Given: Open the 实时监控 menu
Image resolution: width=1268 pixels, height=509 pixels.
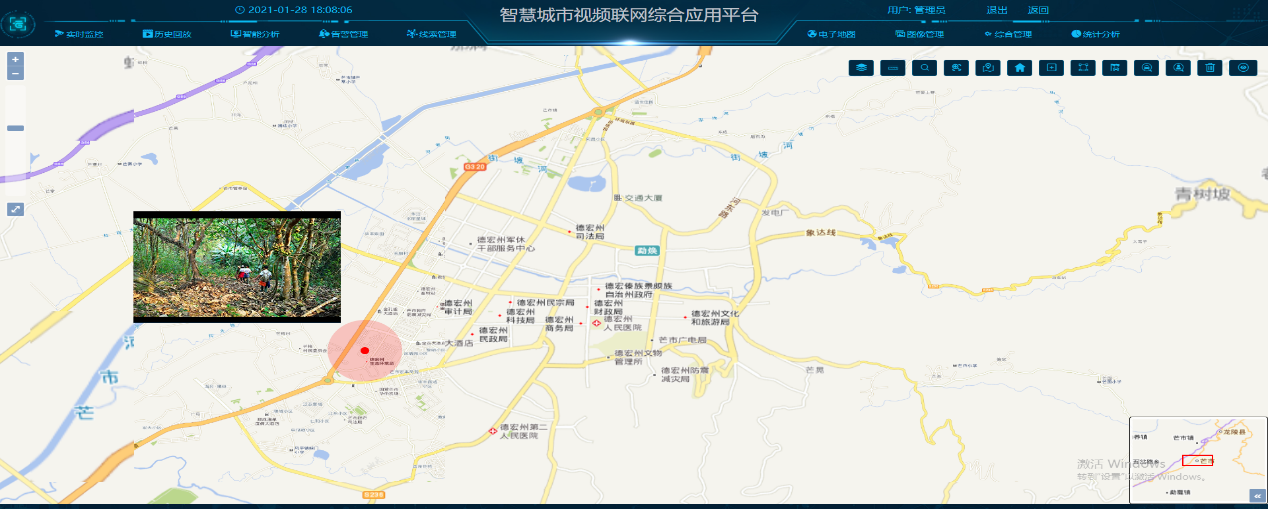Looking at the screenshot, I should pos(79,34).
